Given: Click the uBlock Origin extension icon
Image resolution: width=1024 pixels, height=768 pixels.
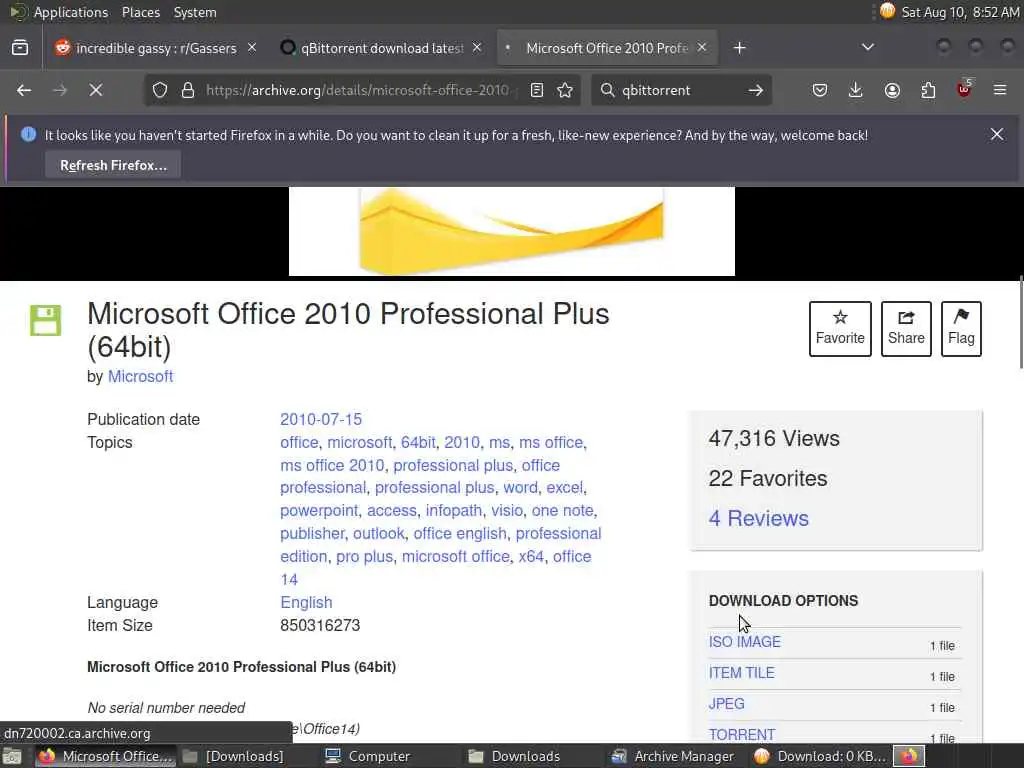Looking at the screenshot, I should [x=964, y=89].
